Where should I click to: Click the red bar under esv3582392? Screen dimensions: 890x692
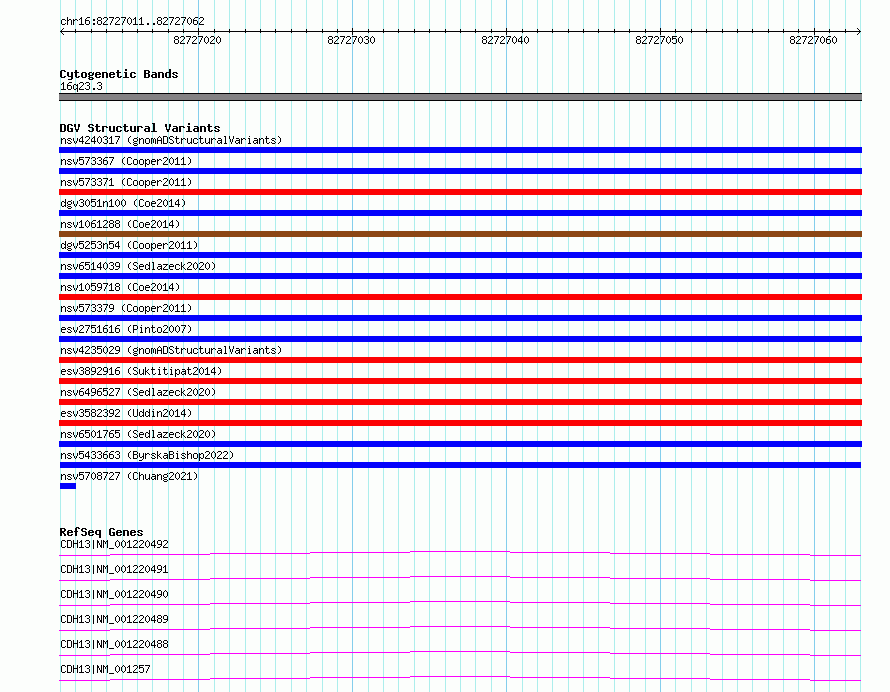point(460,423)
